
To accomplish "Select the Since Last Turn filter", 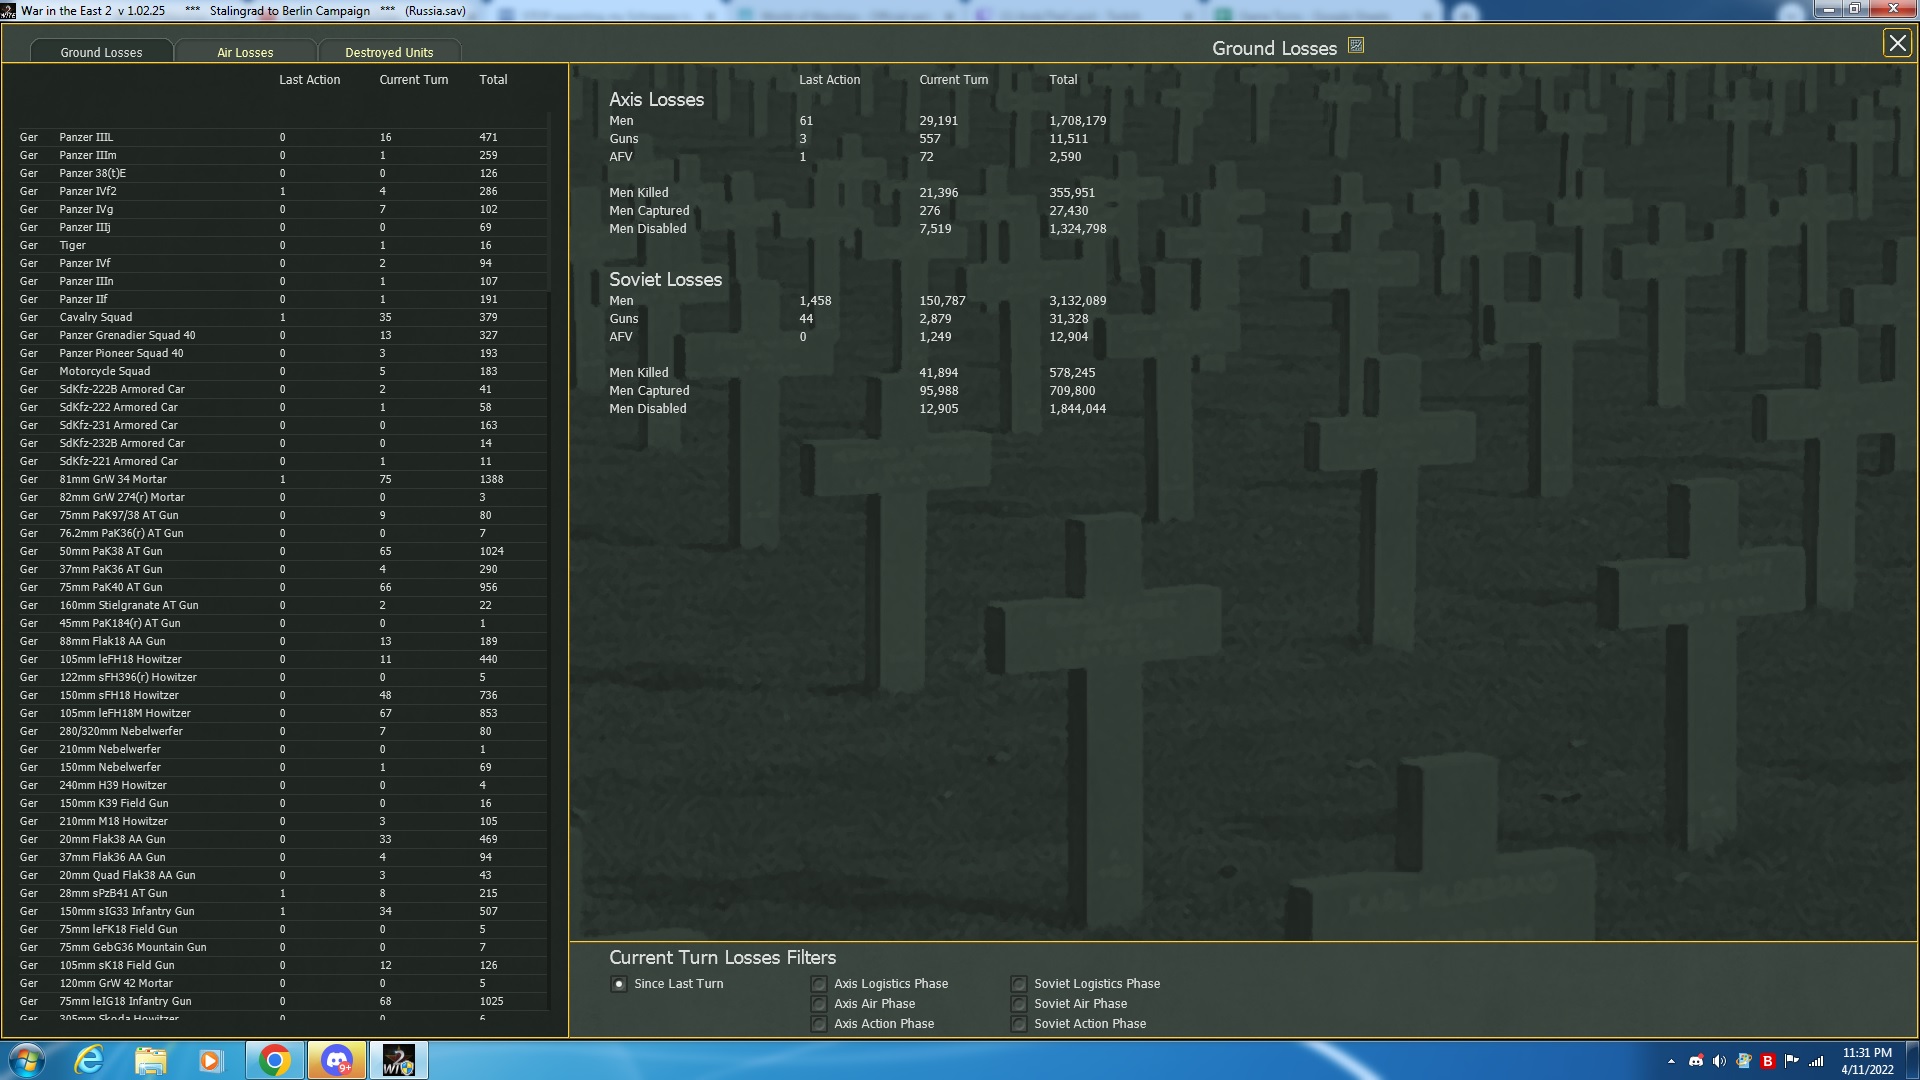I will click(x=619, y=984).
